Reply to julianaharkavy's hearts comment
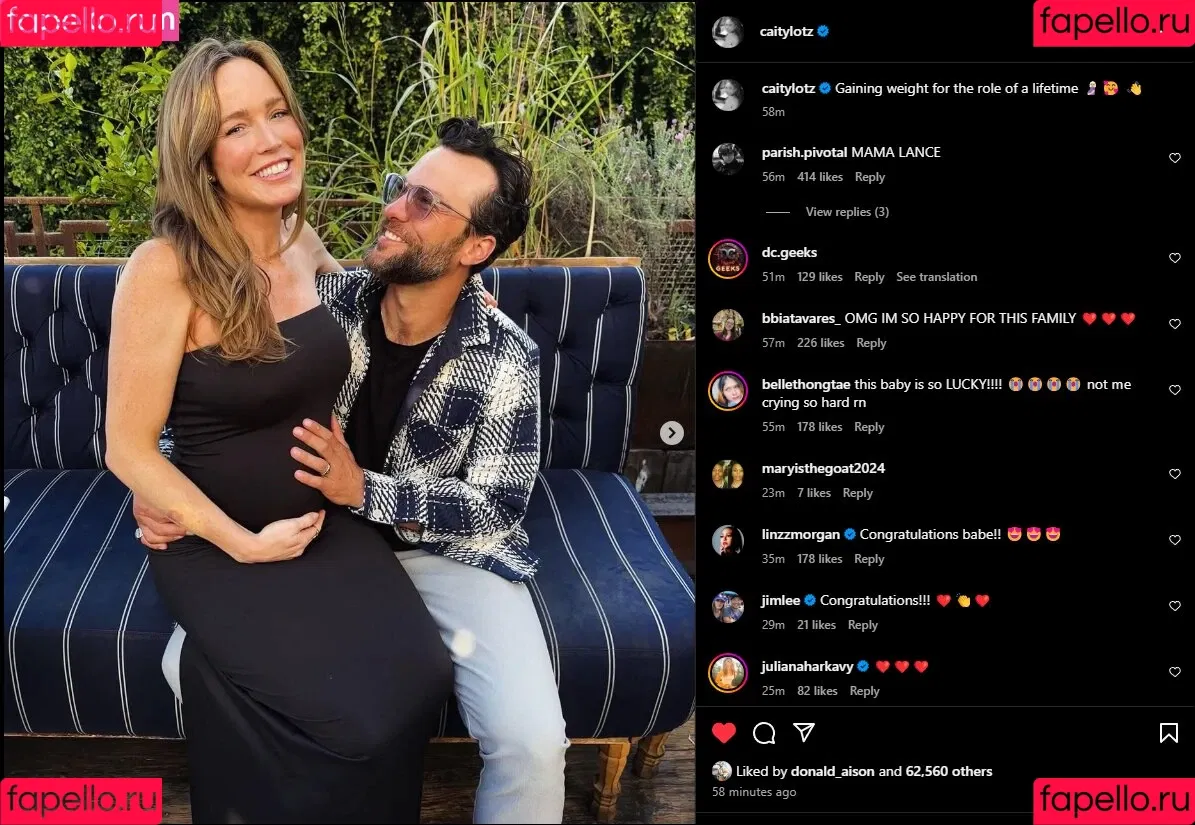This screenshot has height=825, width=1195. click(x=864, y=691)
